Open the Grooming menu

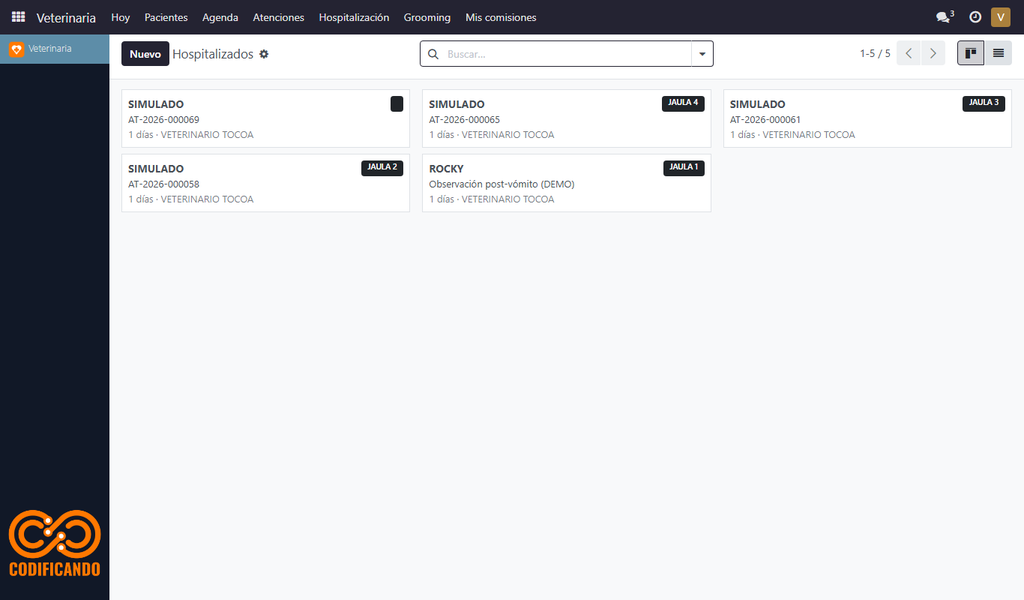click(x=427, y=18)
